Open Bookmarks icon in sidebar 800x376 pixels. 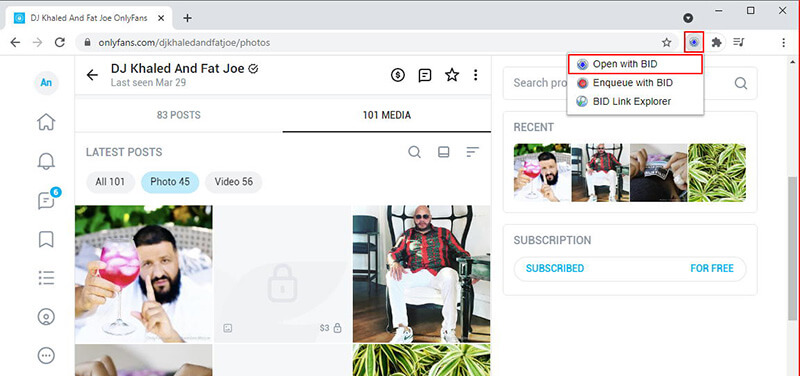click(x=46, y=239)
